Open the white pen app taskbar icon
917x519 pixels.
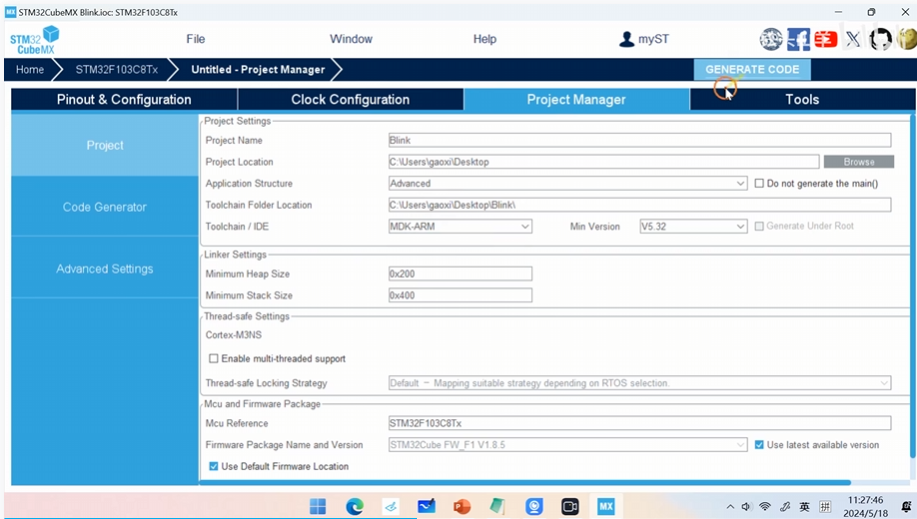click(x=391, y=506)
